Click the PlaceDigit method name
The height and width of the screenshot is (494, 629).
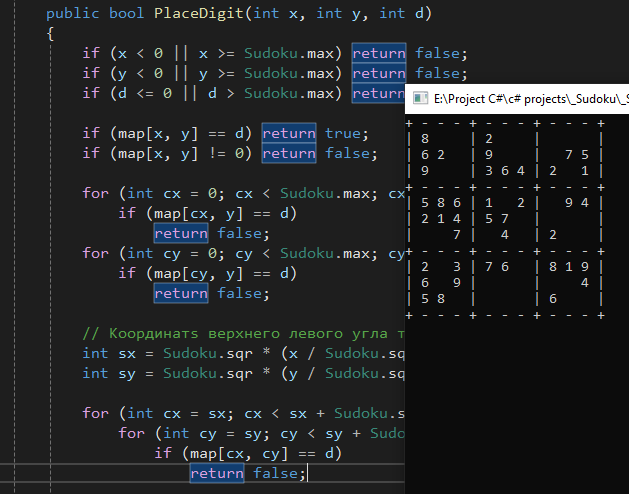[x=199, y=13]
